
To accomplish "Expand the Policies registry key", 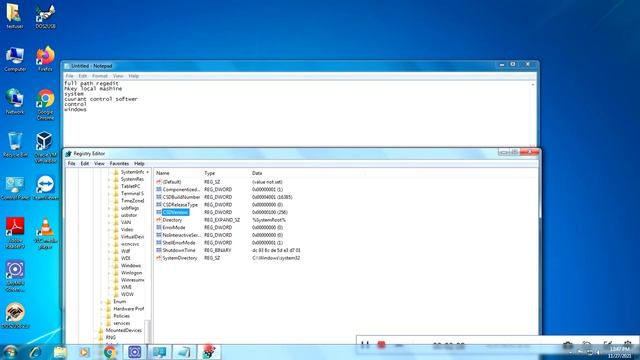I will click(x=102, y=316).
